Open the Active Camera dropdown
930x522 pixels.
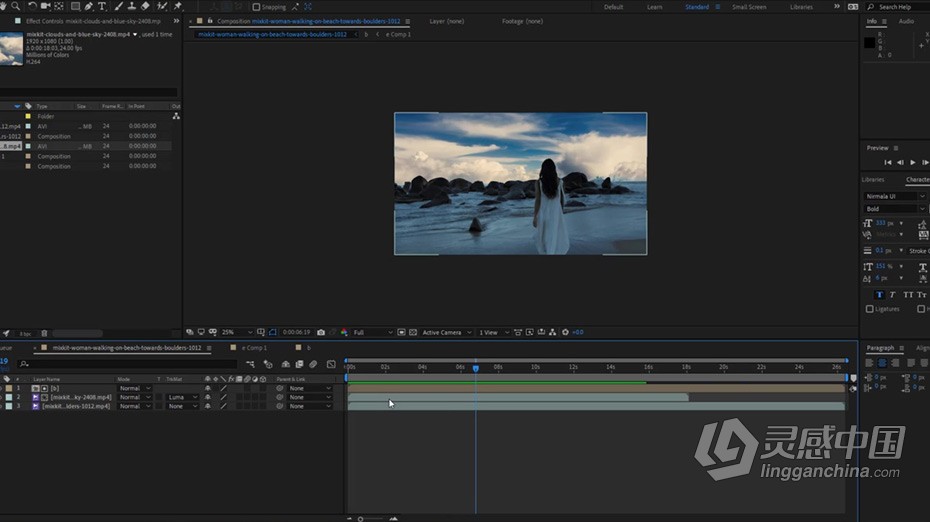446,332
